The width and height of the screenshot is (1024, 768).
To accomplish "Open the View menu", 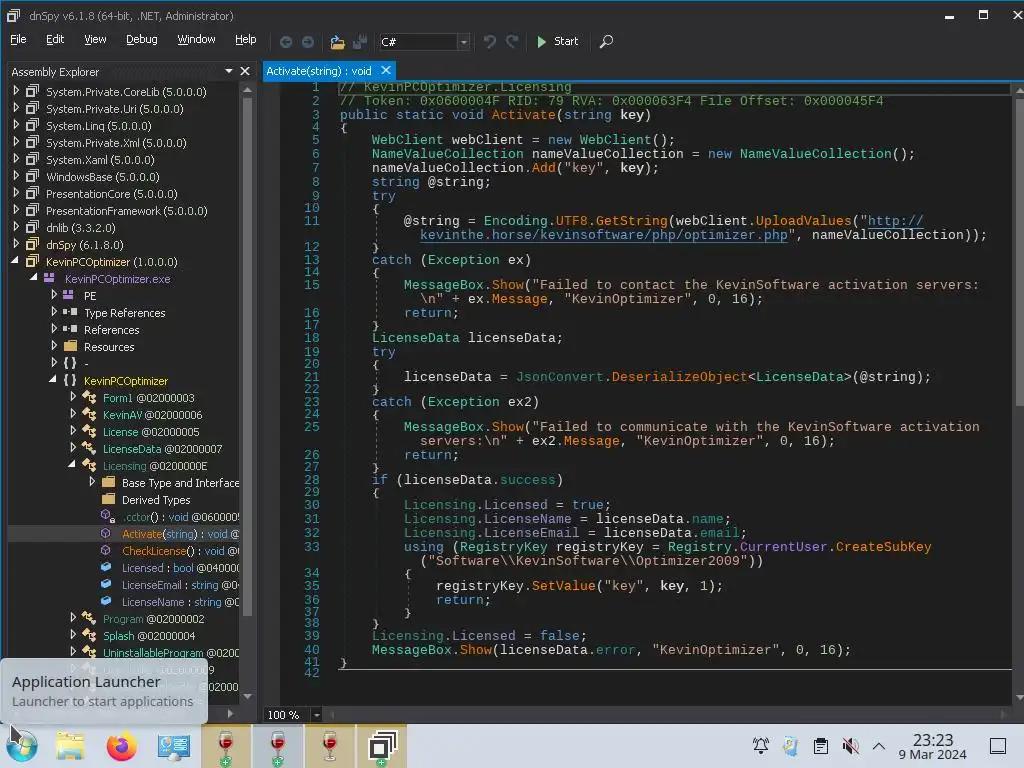I will (95, 39).
